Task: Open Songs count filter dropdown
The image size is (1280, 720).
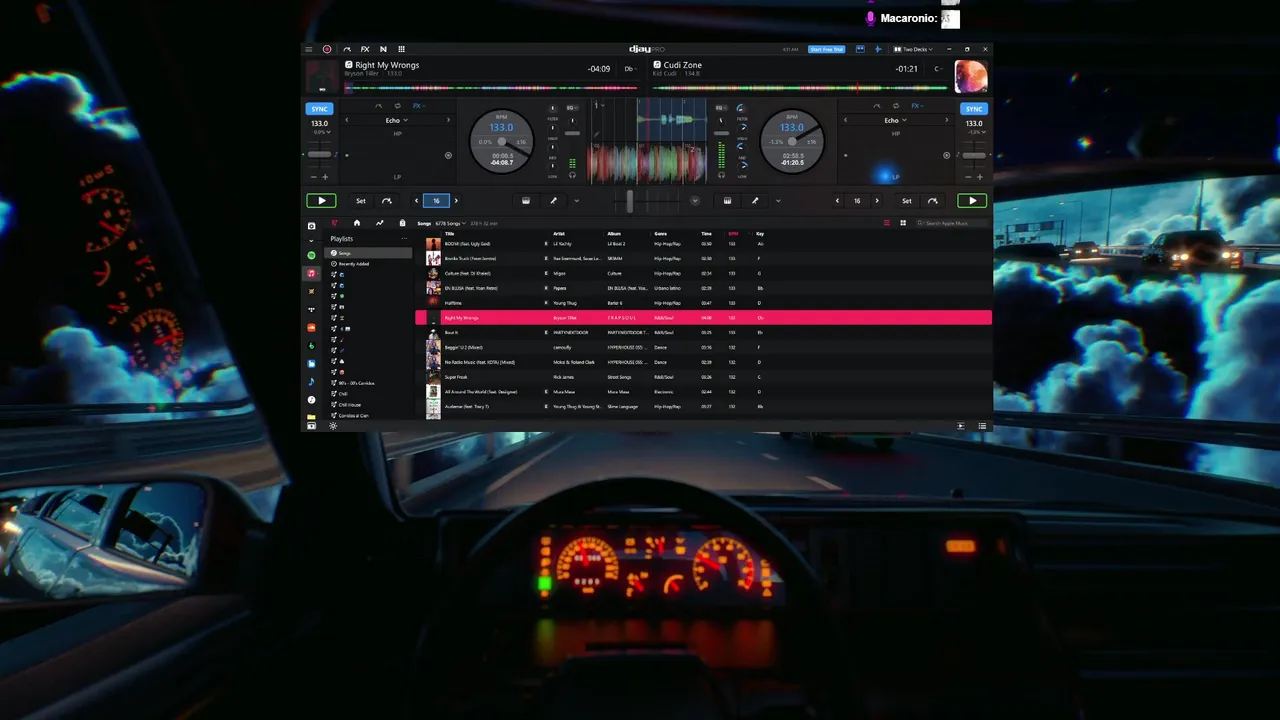Action: tap(450, 223)
